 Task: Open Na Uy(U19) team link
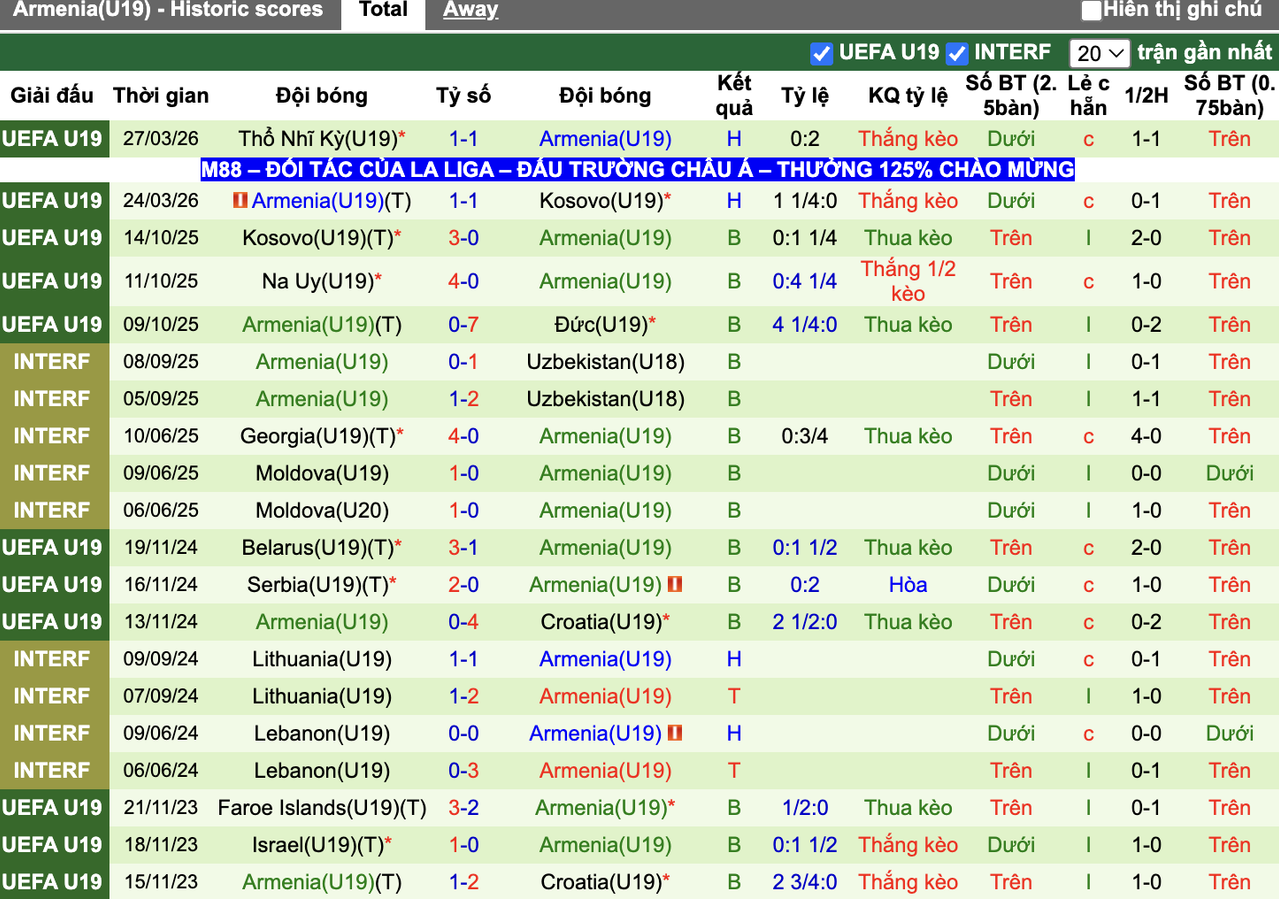coord(318,282)
